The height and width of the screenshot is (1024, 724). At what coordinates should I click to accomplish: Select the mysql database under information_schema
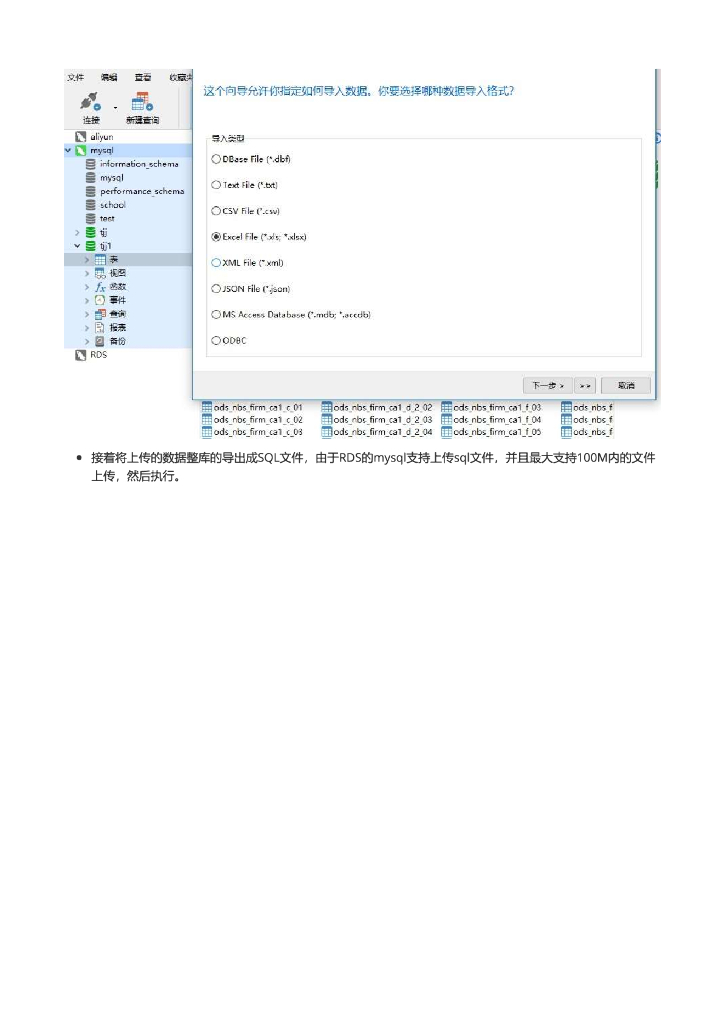tap(129, 178)
